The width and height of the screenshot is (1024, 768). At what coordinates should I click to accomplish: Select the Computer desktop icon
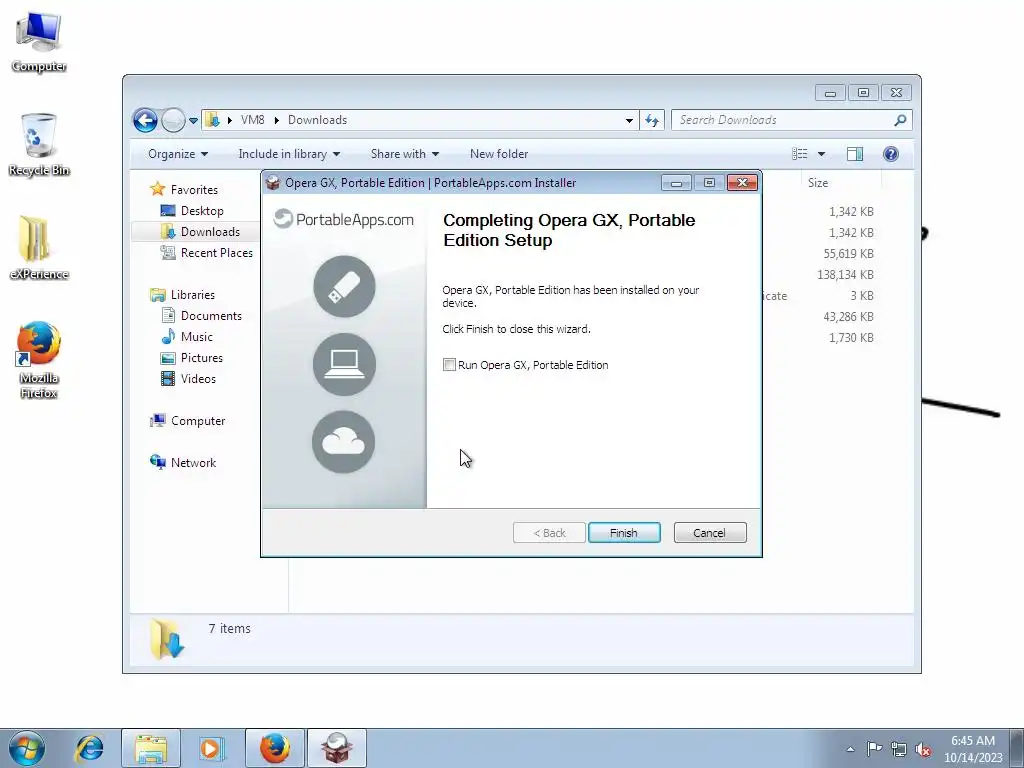coord(39,42)
